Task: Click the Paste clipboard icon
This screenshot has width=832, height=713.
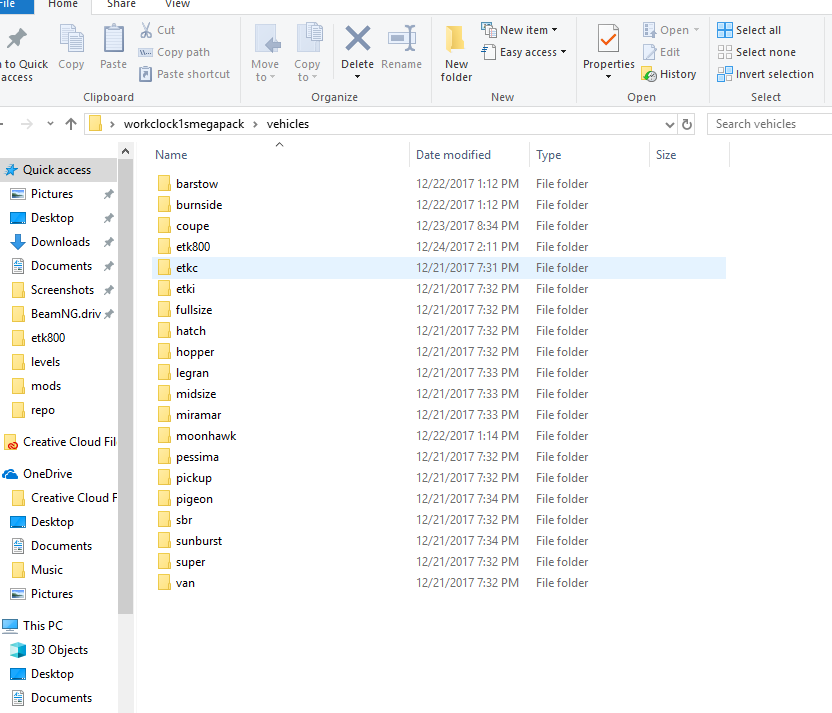Action: pos(114,38)
